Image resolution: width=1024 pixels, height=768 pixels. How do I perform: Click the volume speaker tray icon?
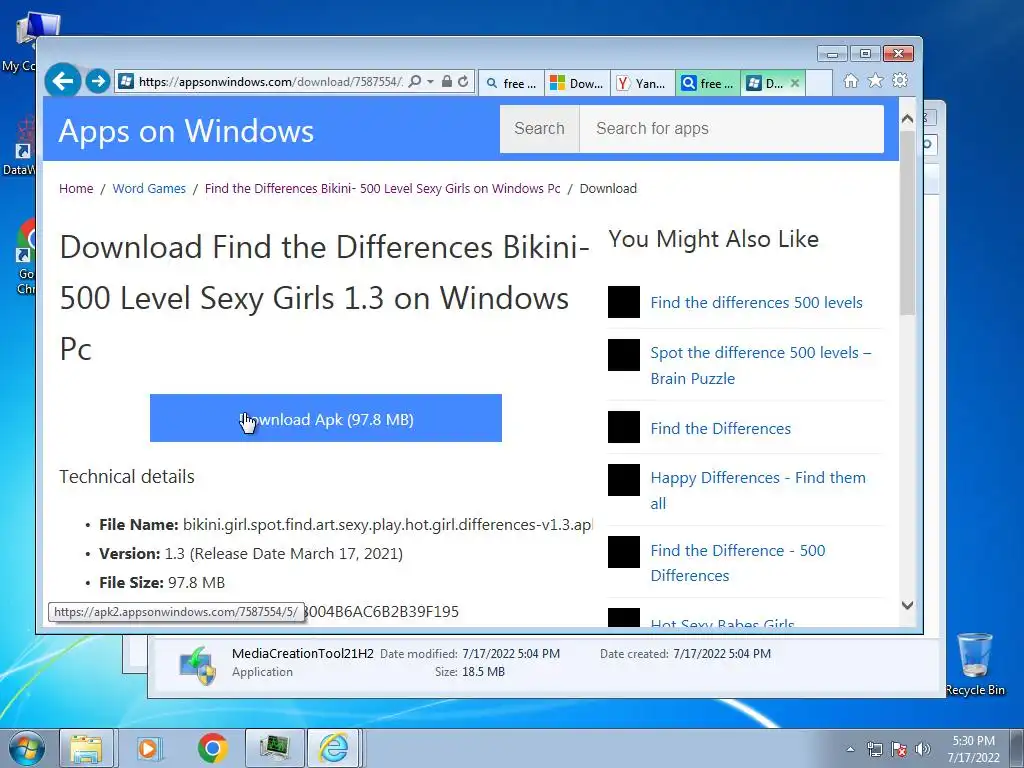click(x=922, y=749)
